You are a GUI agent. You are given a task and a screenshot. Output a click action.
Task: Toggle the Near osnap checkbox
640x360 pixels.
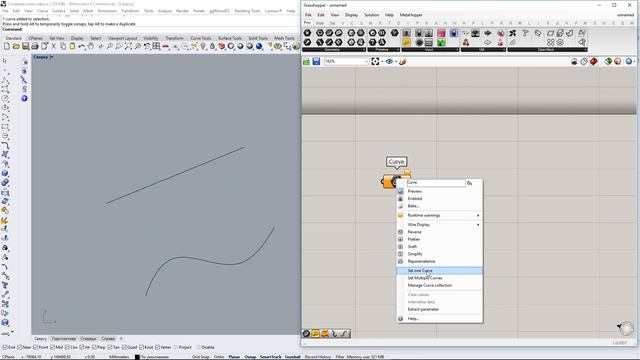pyautogui.click(x=20, y=347)
